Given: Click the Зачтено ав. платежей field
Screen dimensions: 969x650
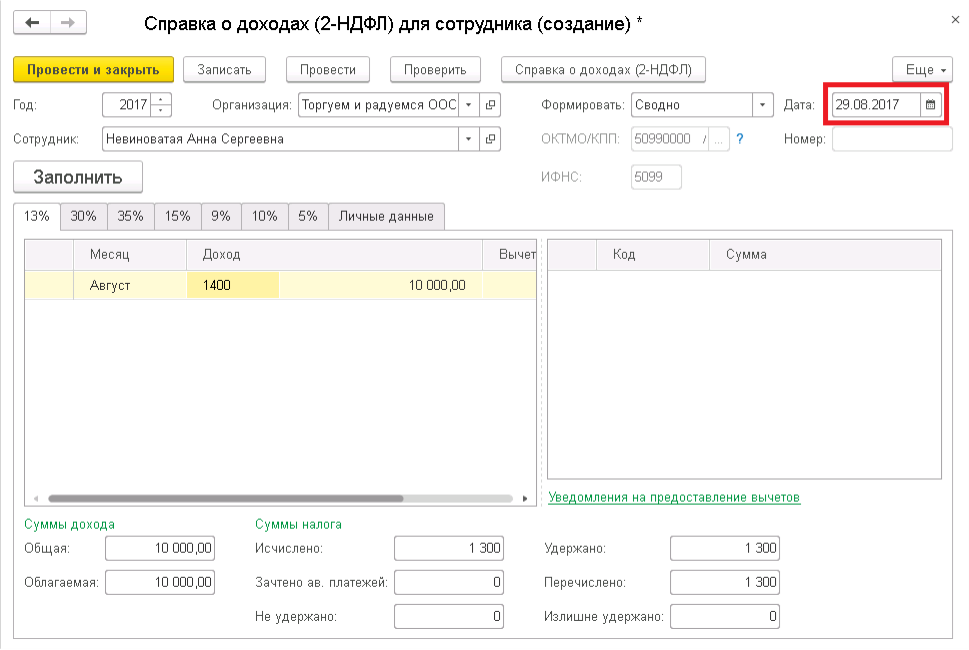Looking at the screenshot, I should (x=449, y=582).
